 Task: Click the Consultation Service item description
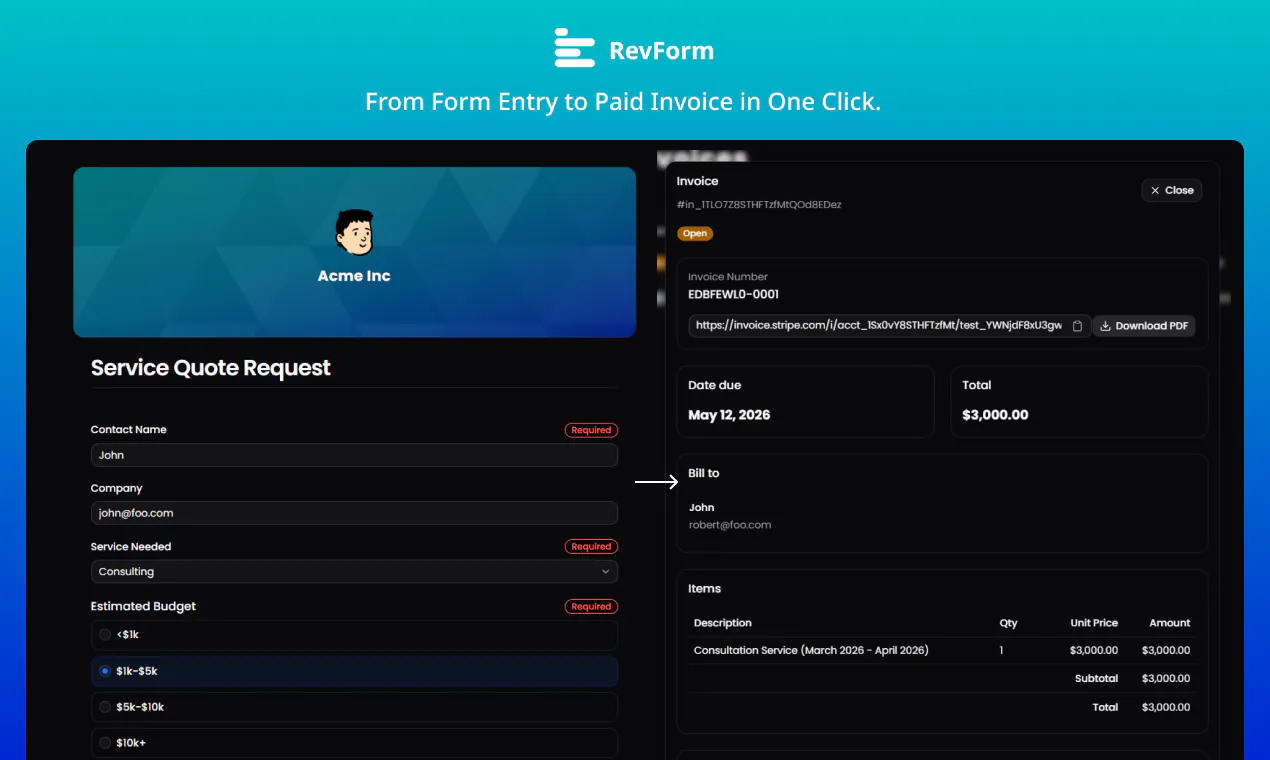(811, 650)
